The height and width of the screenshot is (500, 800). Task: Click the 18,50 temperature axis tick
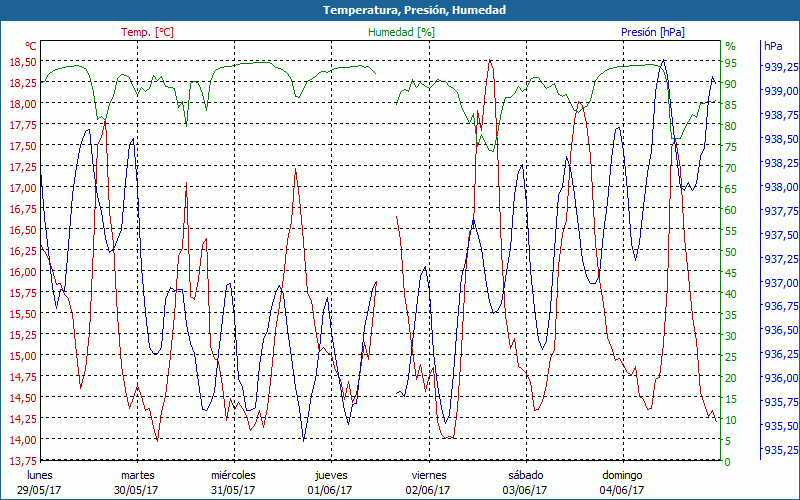tap(21, 62)
